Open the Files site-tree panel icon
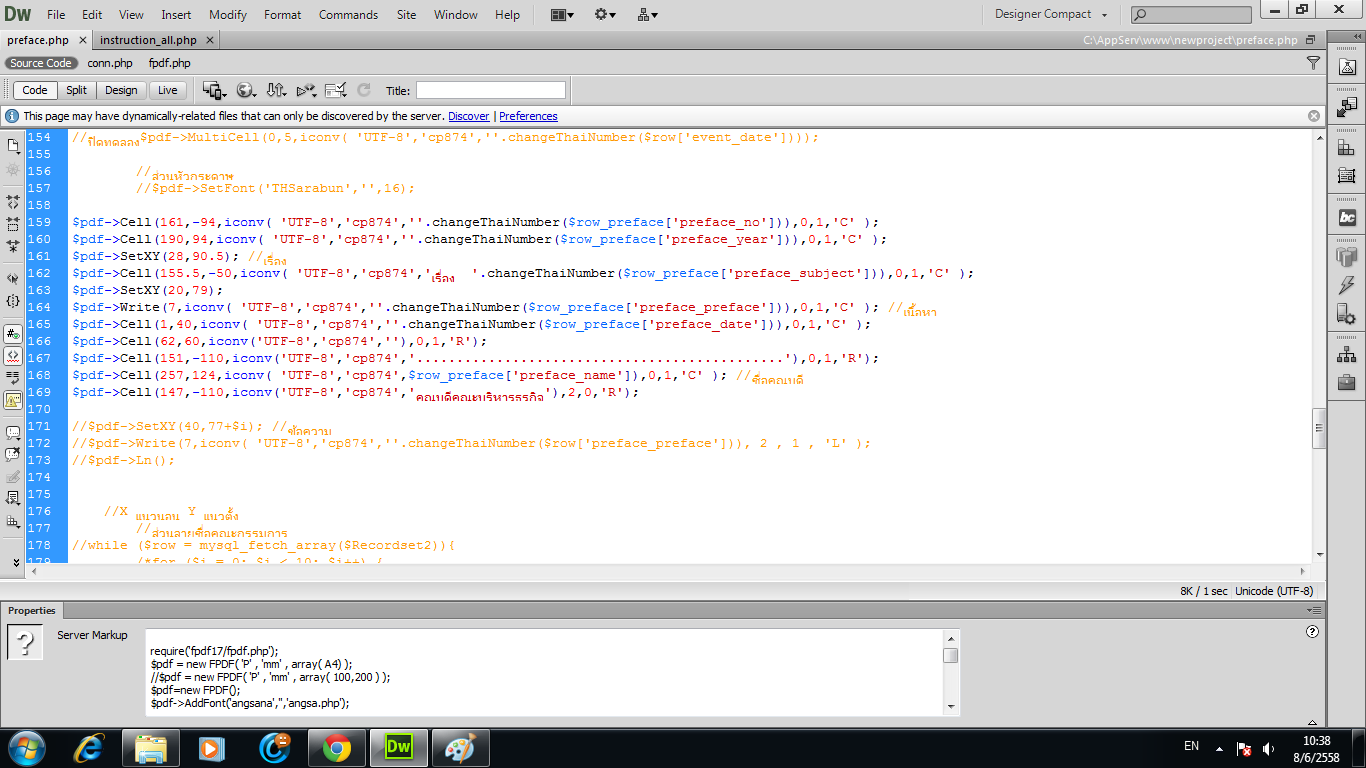1366x768 pixels. (x=1346, y=356)
